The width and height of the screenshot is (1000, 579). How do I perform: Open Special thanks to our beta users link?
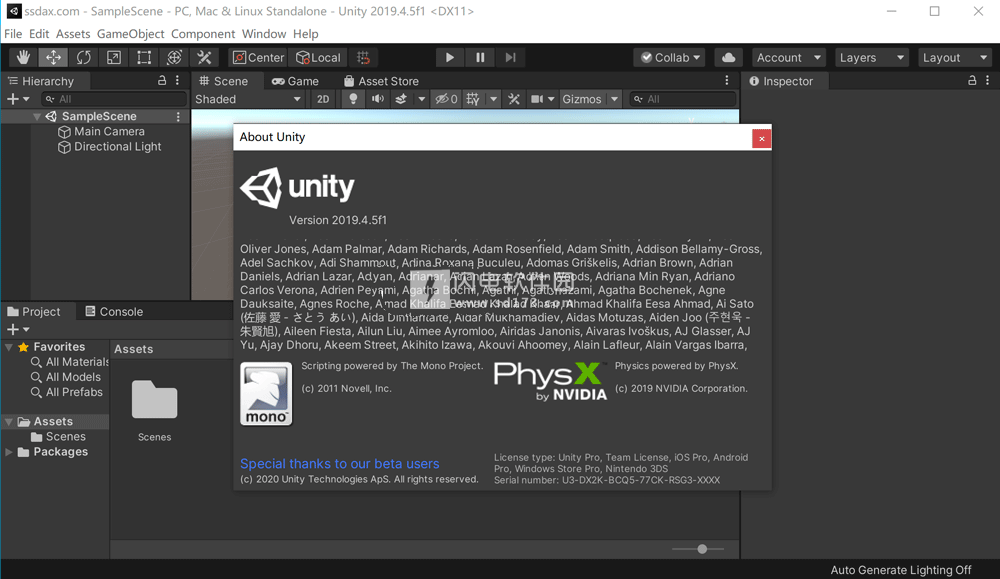[x=339, y=464]
